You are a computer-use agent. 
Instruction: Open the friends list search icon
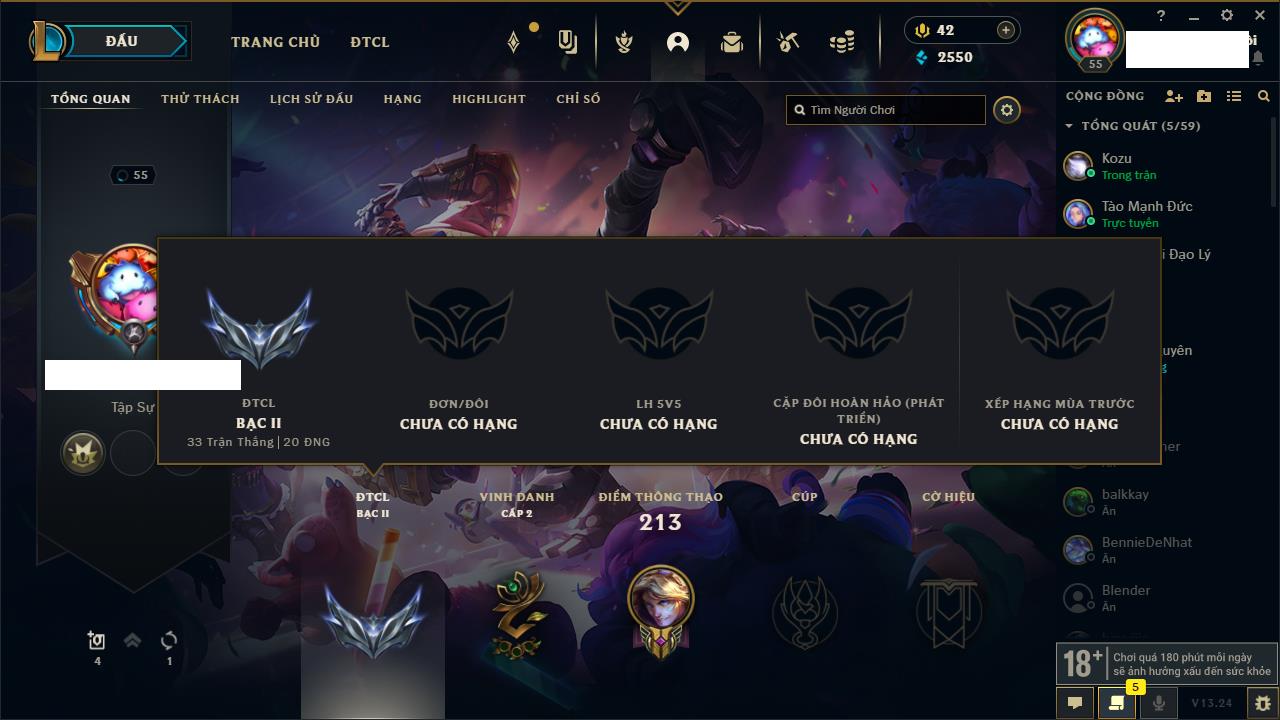1264,96
